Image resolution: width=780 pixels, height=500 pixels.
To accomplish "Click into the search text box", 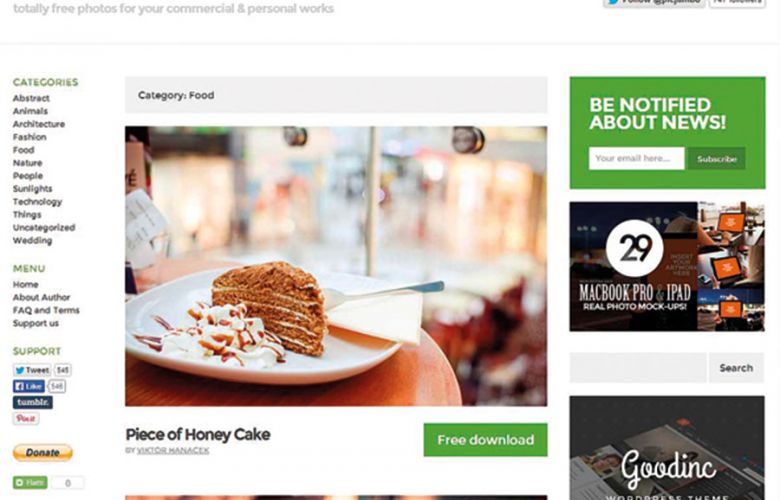I will coord(638,368).
